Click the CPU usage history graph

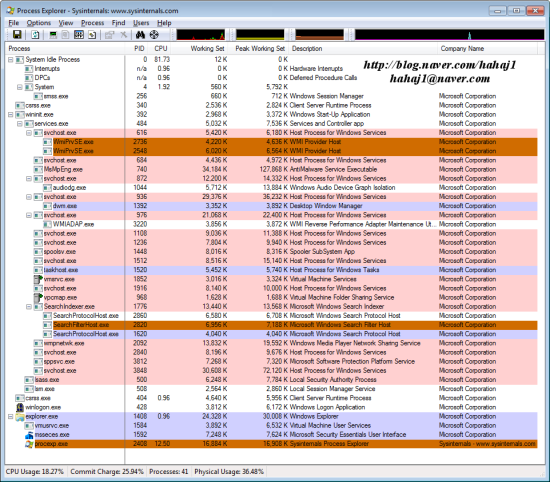pos(201,35)
